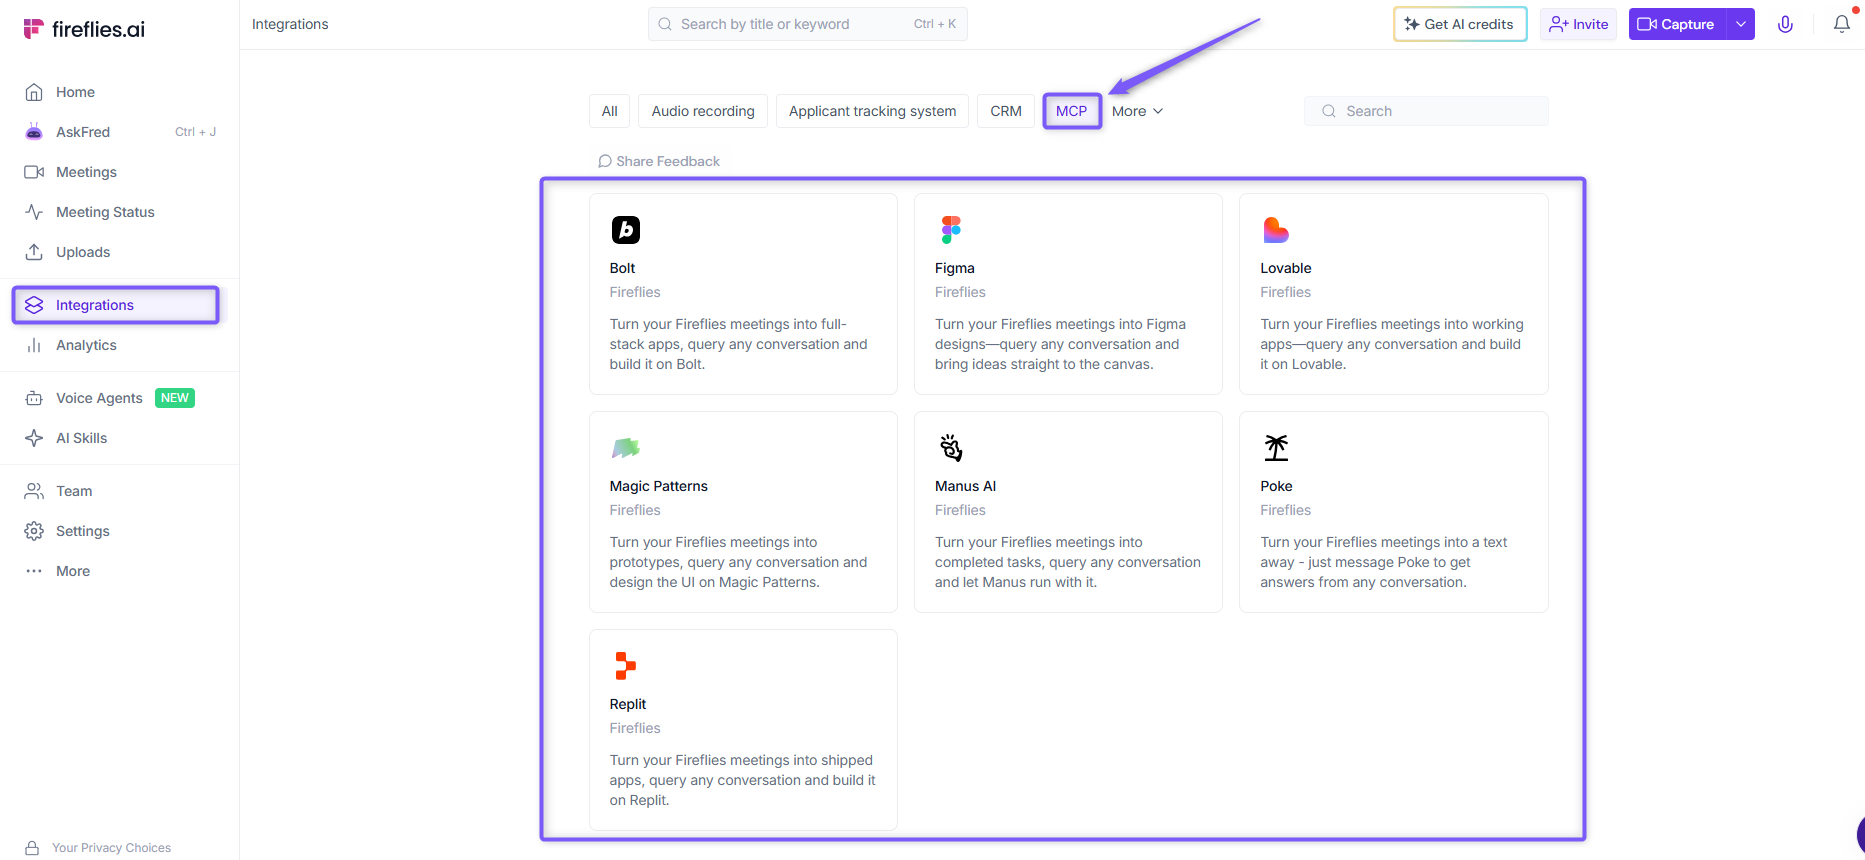The width and height of the screenshot is (1865, 860).
Task: Open the Poke palm tree icon
Action: (1276, 448)
